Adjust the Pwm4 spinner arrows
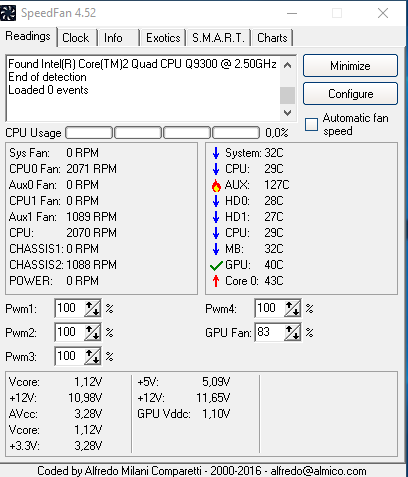 pyautogui.click(x=292, y=308)
